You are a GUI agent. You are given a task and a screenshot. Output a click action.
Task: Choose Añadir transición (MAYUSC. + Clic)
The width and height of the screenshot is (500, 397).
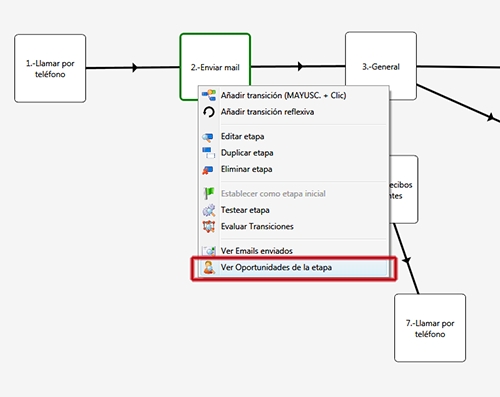294,95
